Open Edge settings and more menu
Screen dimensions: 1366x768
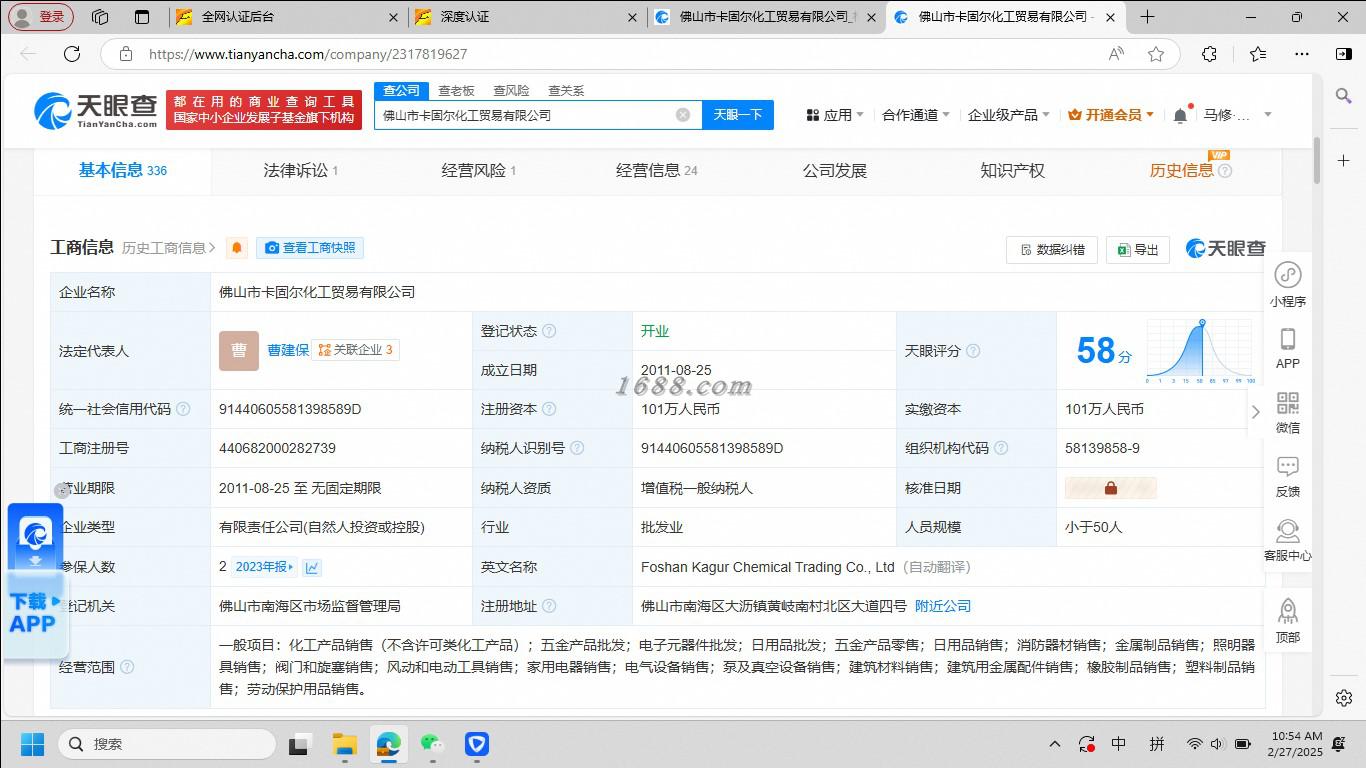pyautogui.click(x=1301, y=54)
